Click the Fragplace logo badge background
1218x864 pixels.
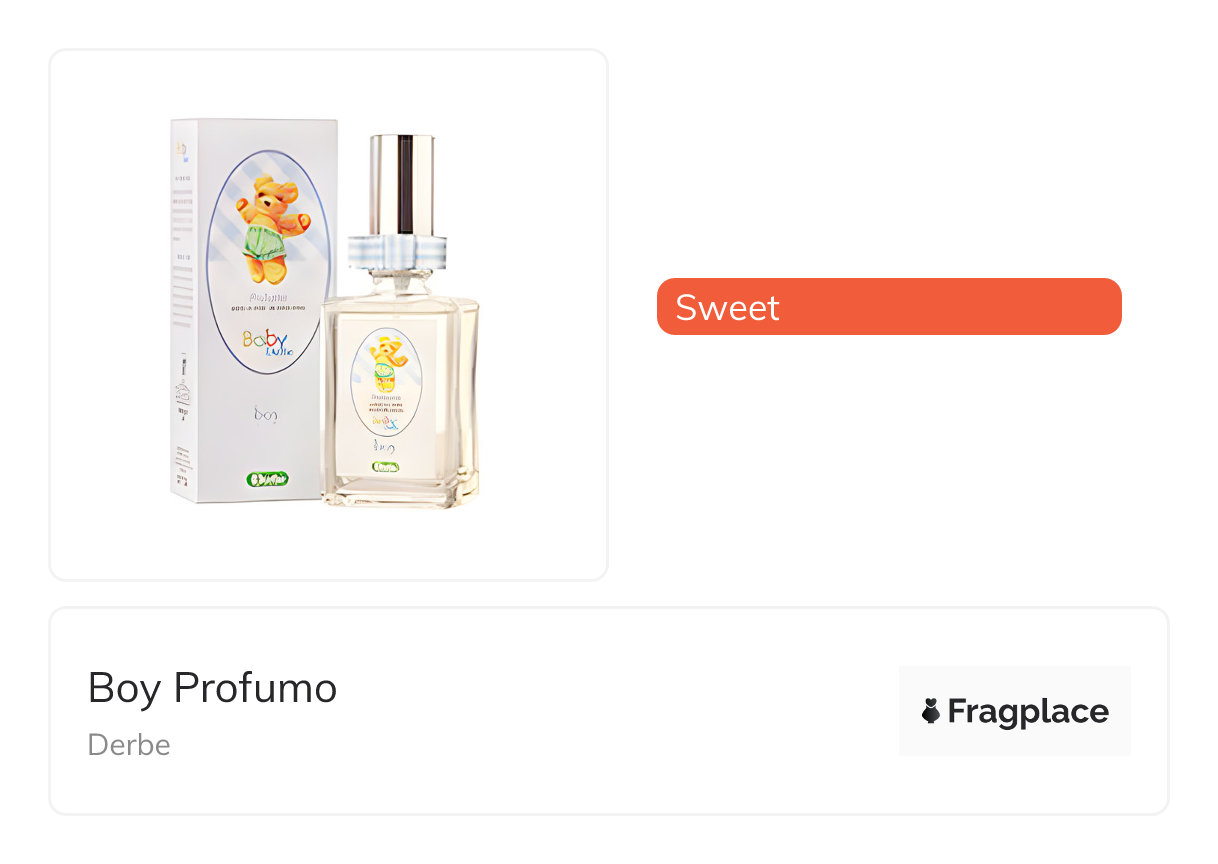[1015, 711]
